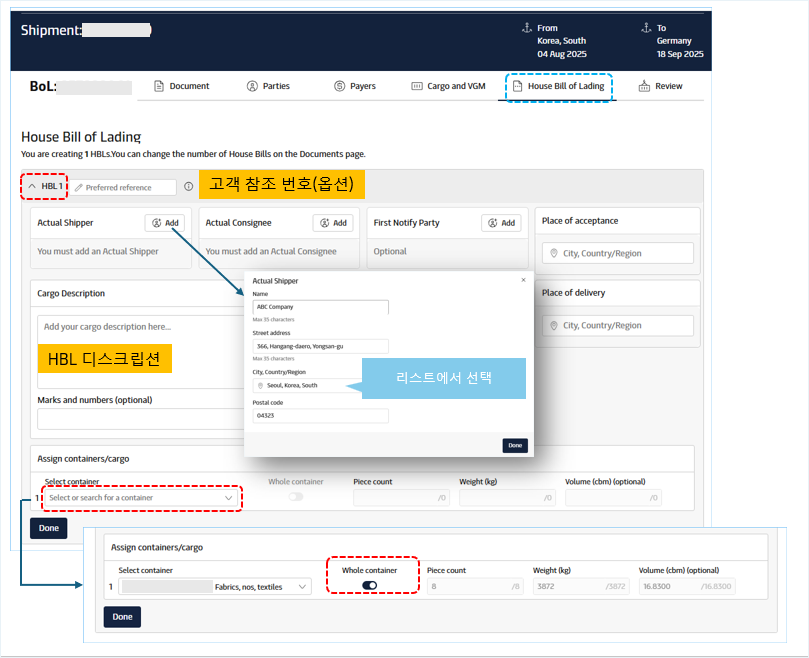Screen dimensions: 809x658
Task: Click location pin in Place of acceptance
Action: 553,253
